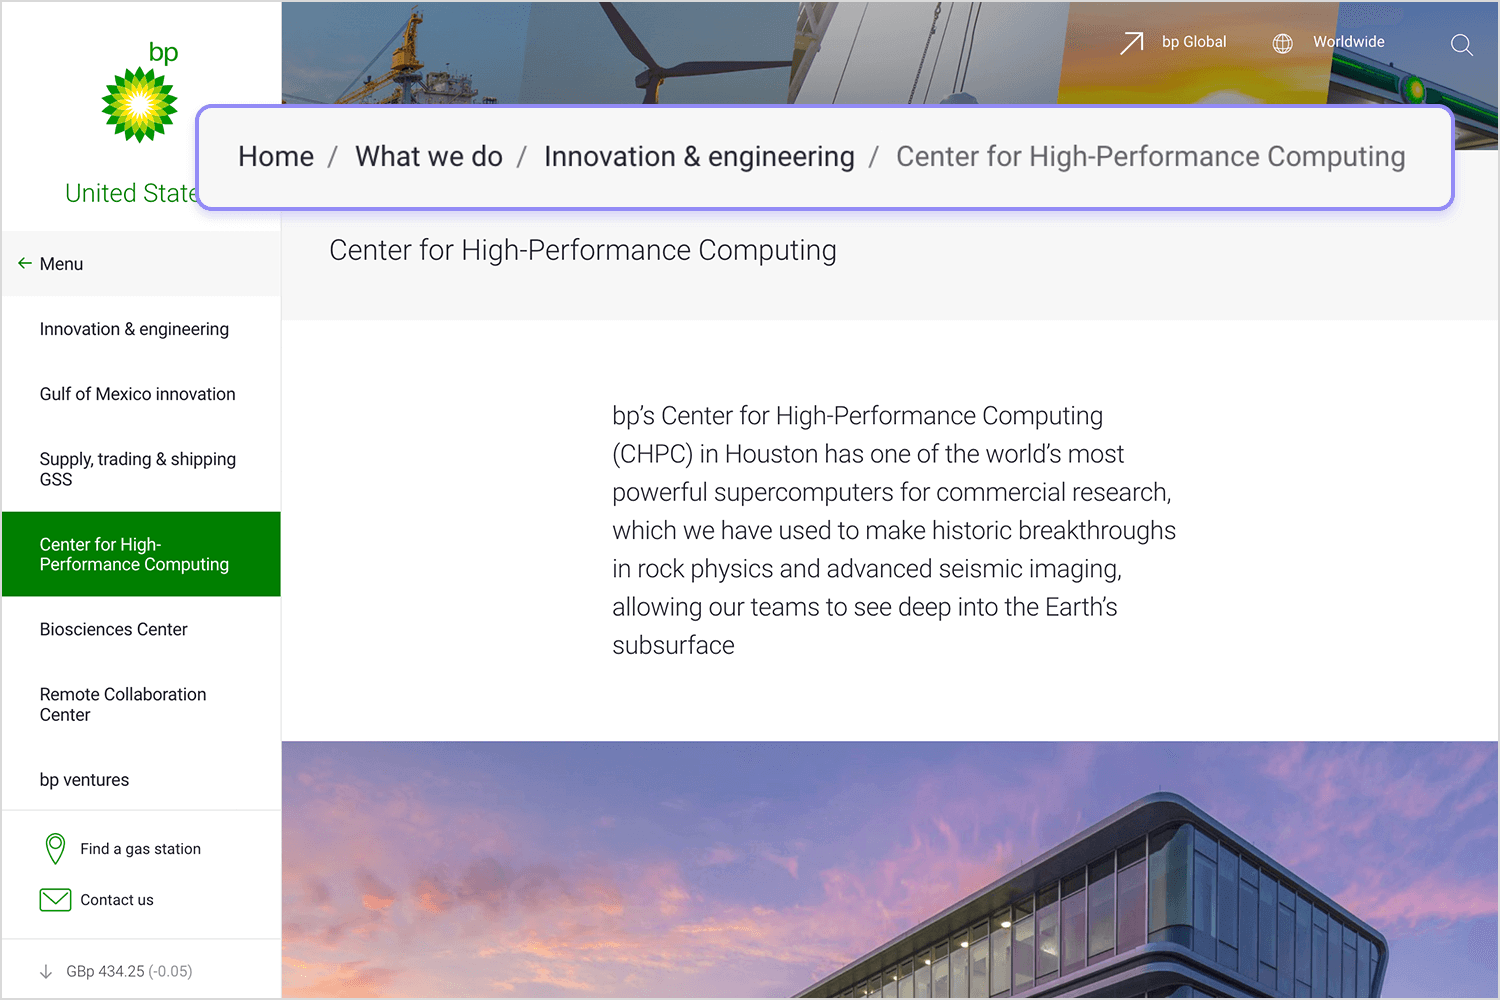Click the Contact us envelope icon
This screenshot has width=1500, height=1000.
[55, 900]
